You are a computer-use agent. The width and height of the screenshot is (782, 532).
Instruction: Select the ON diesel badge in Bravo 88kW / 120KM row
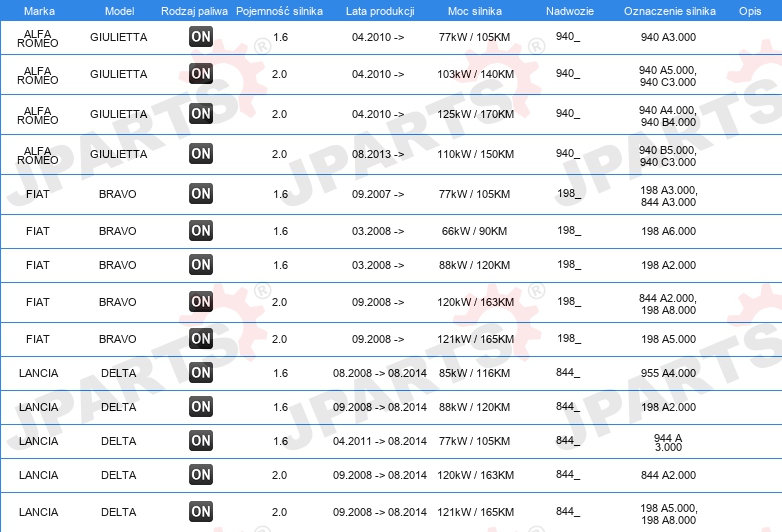coord(201,264)
